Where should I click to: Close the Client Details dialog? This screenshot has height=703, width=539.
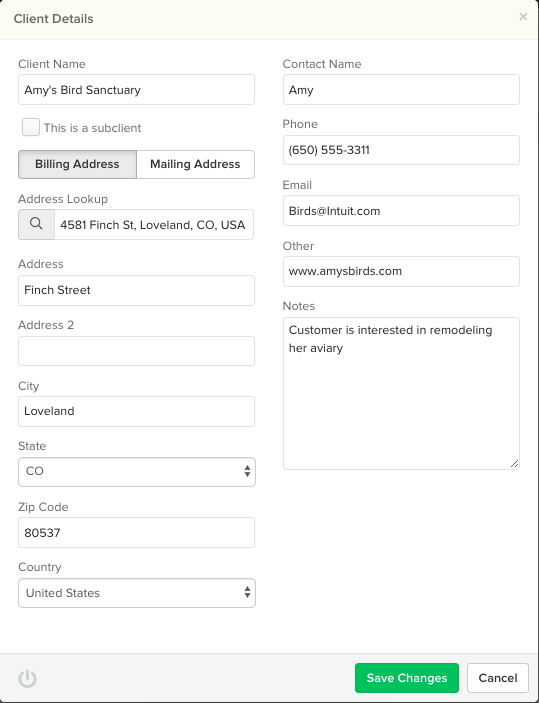point(523,17)
